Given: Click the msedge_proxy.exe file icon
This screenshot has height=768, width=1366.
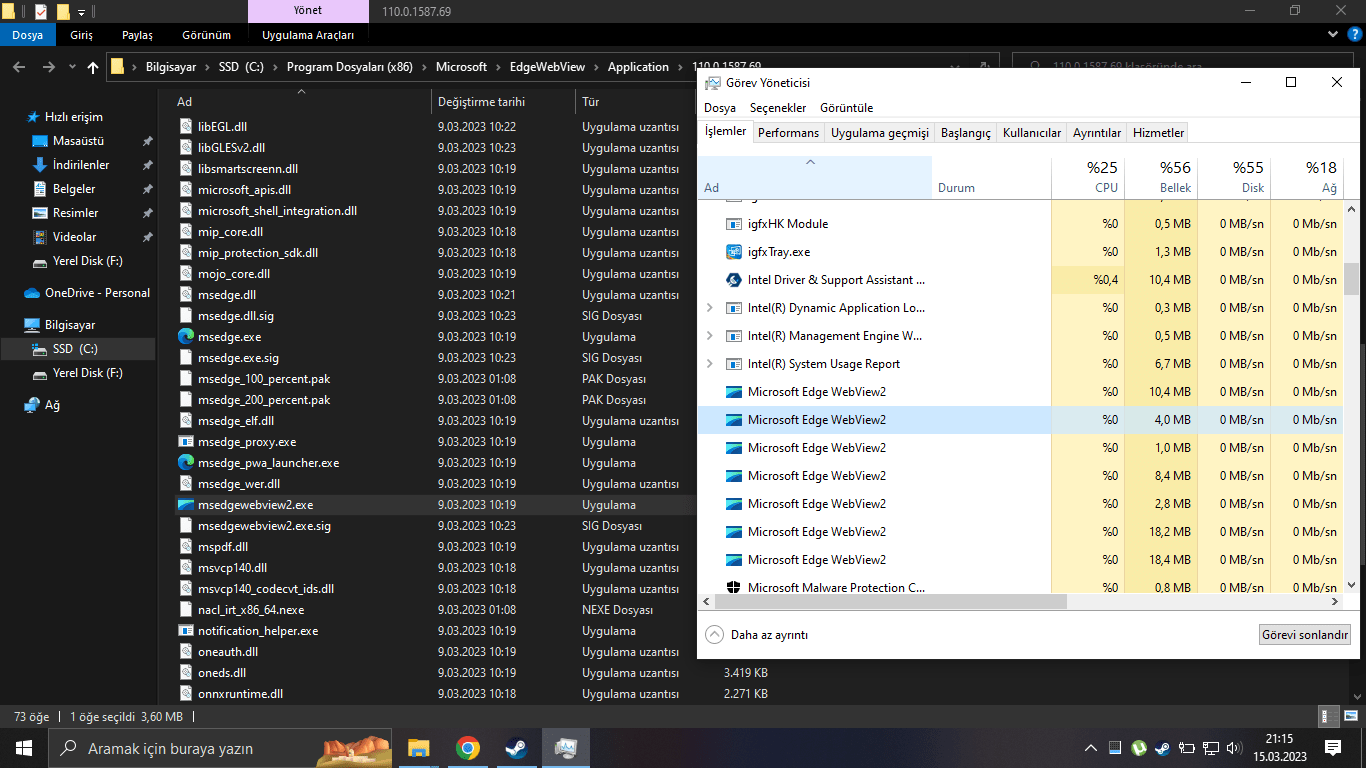Looking at the screenshot, I should tap(186, 442).
